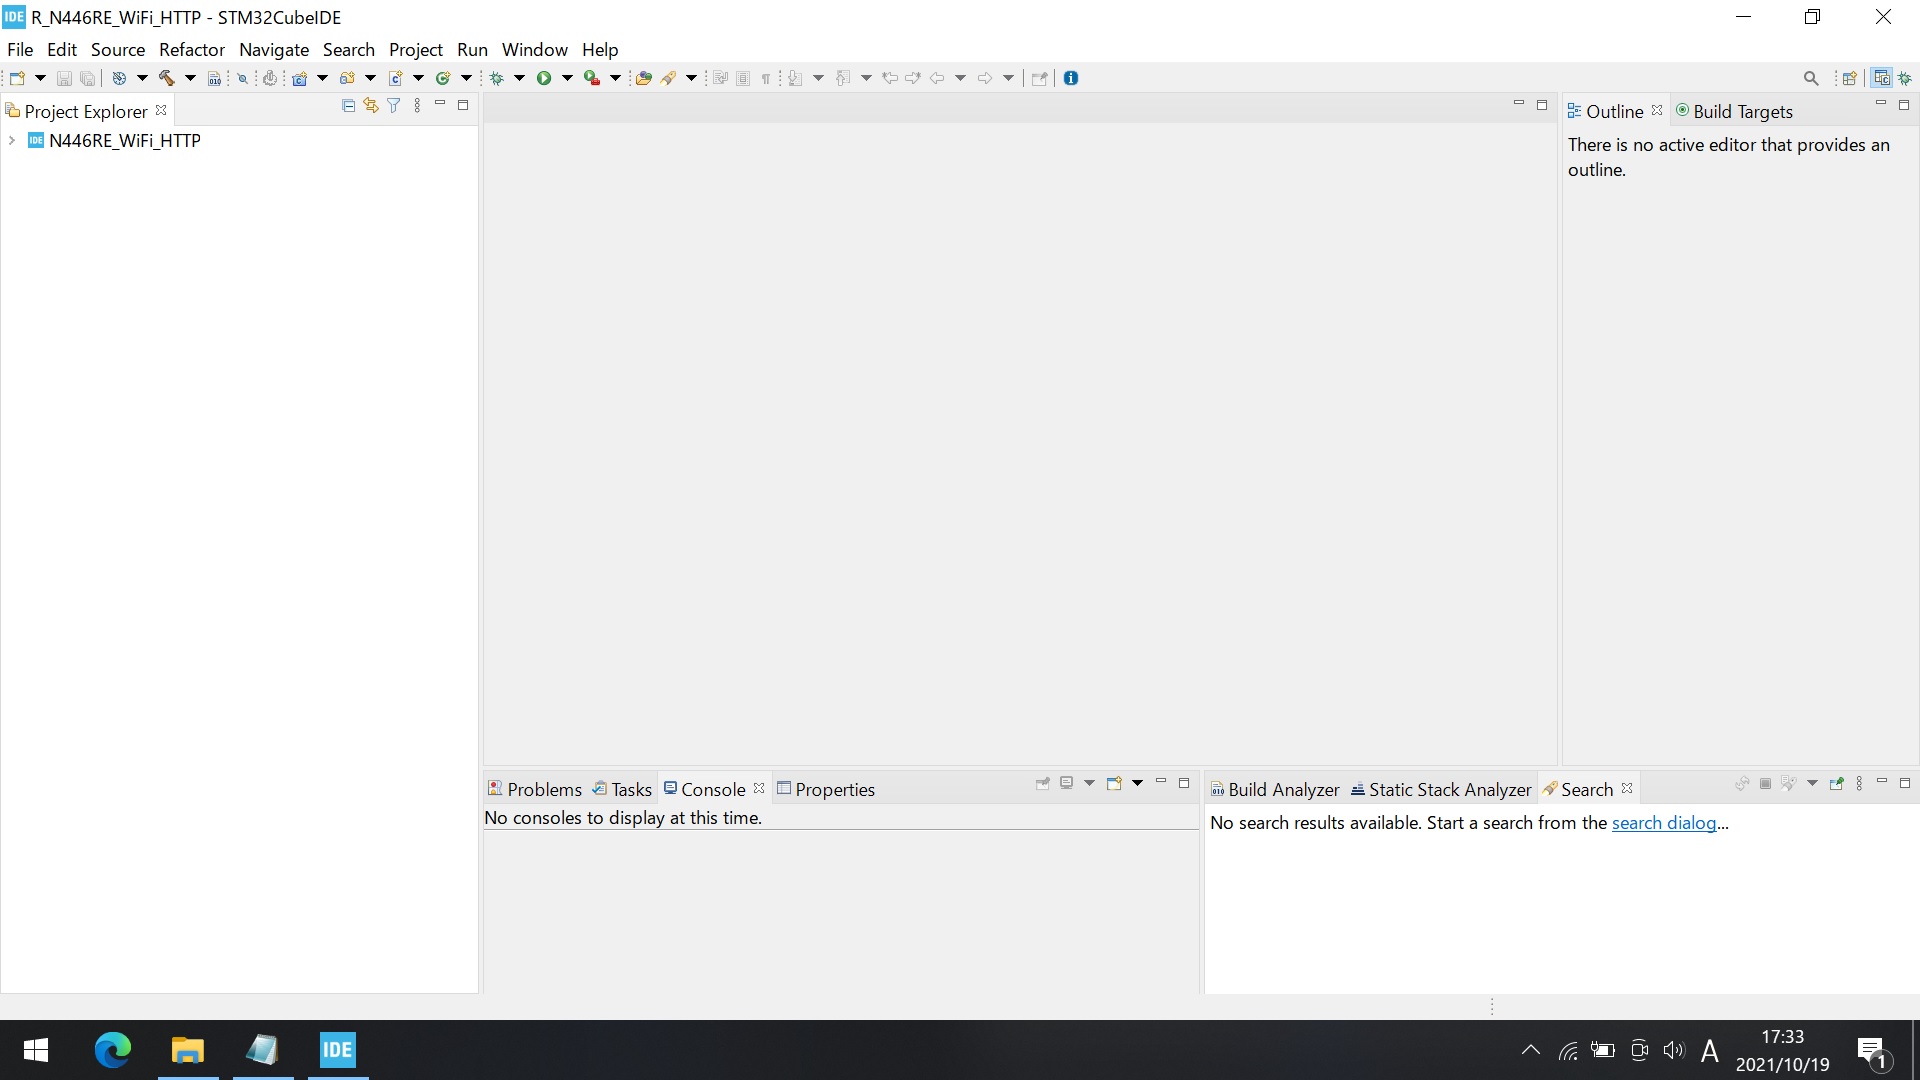Switch to the Build Targets tab
The height and width of the screenshot is (1080, 1920).
pyautogui.click(x=1734, y=112)
